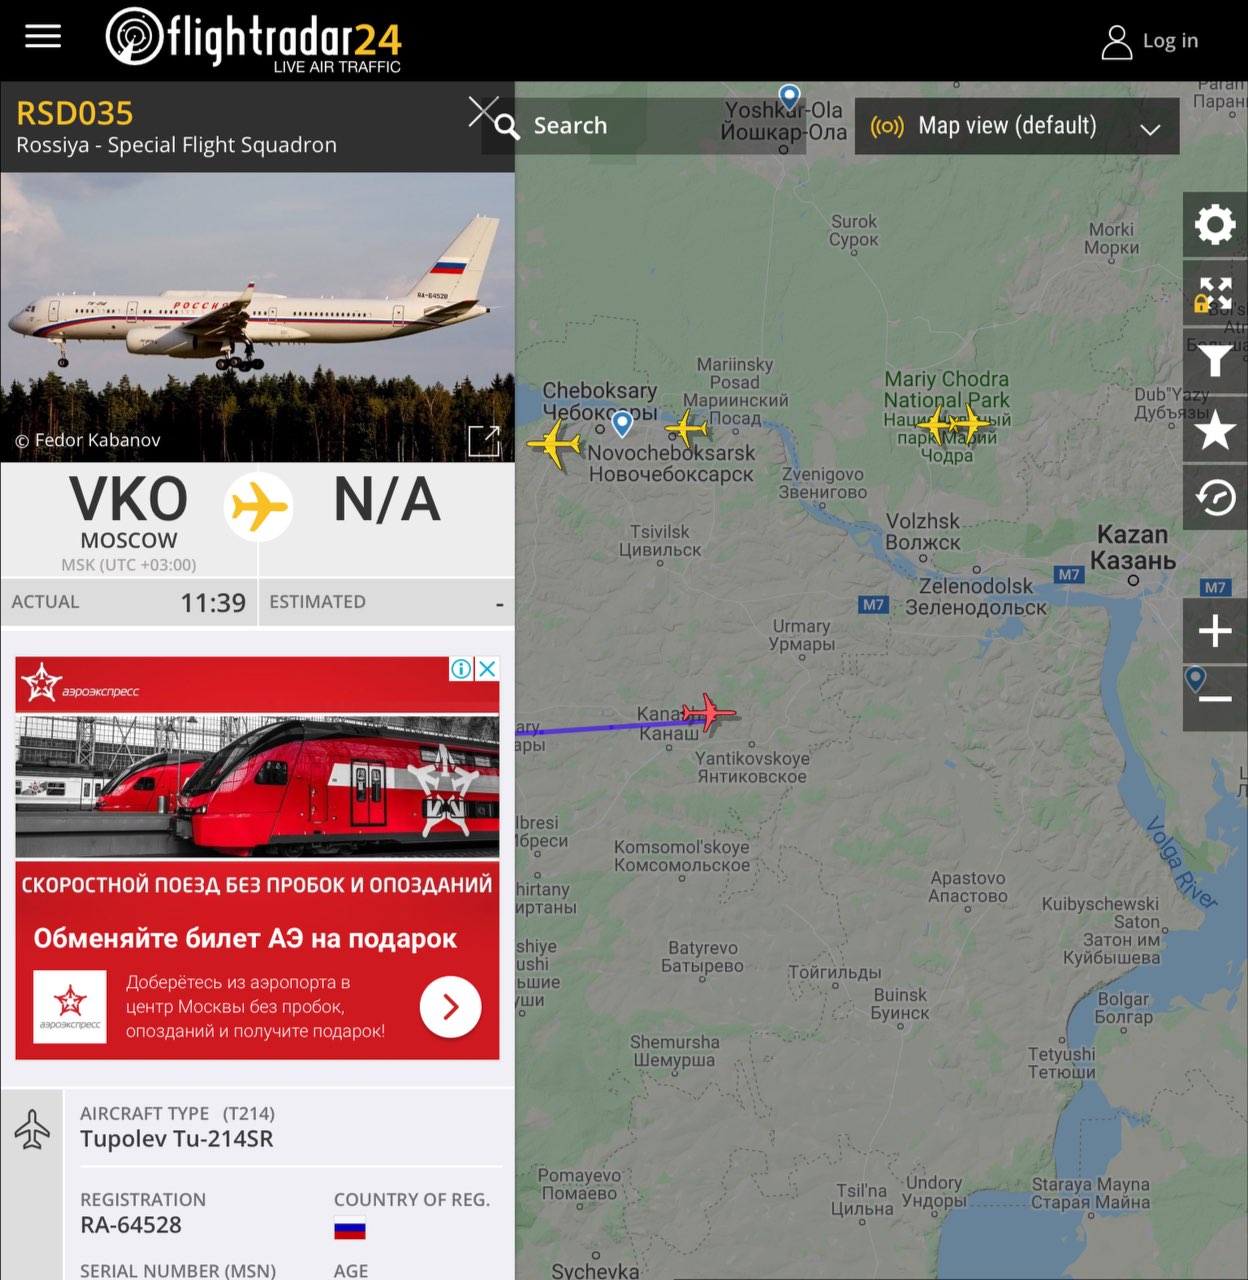Click the Aeroexpress ad arrow button
Viewport: 1248px width, 1280px height.
click(x=450, y=1007)
